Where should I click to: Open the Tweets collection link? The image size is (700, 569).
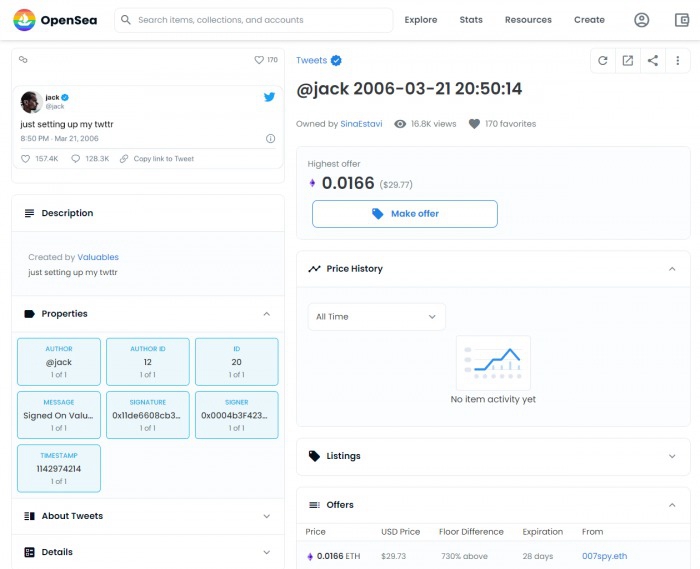311,60
